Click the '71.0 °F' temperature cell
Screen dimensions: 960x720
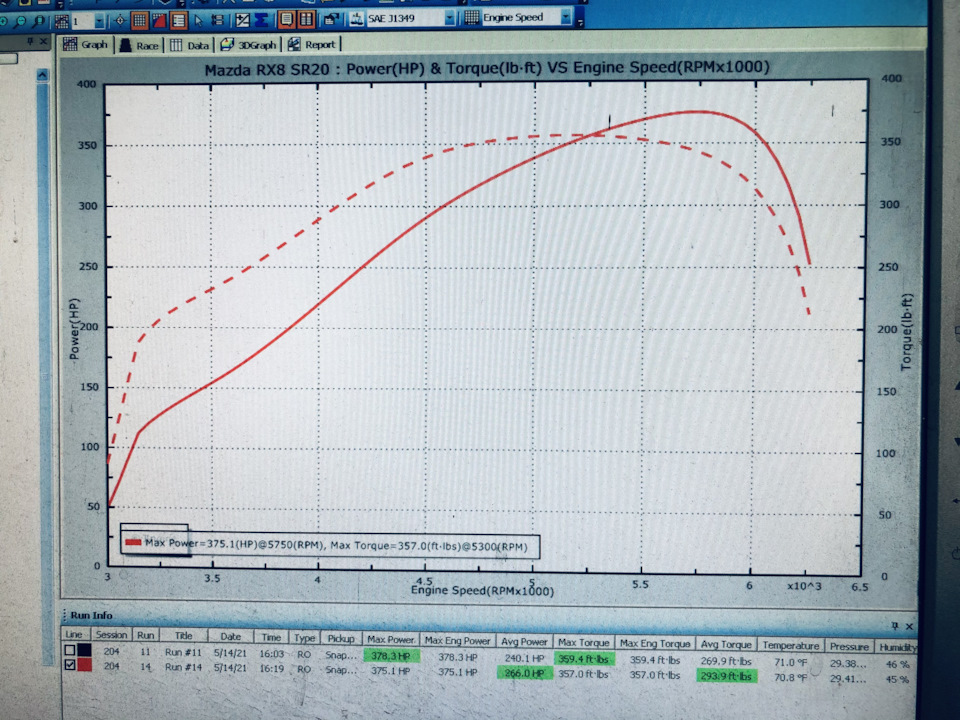(x=790, y=662)
